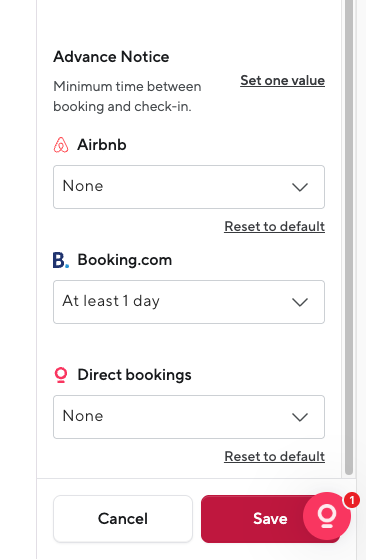The image size is (366, 560).
Task: Click the Cancel button
Action: pos(123,519)
